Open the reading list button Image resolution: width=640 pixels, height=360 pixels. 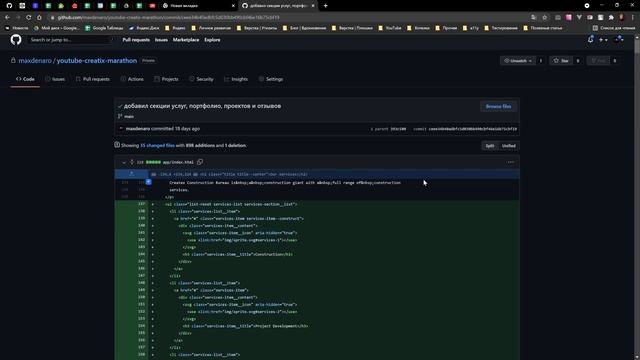[613, 28]
